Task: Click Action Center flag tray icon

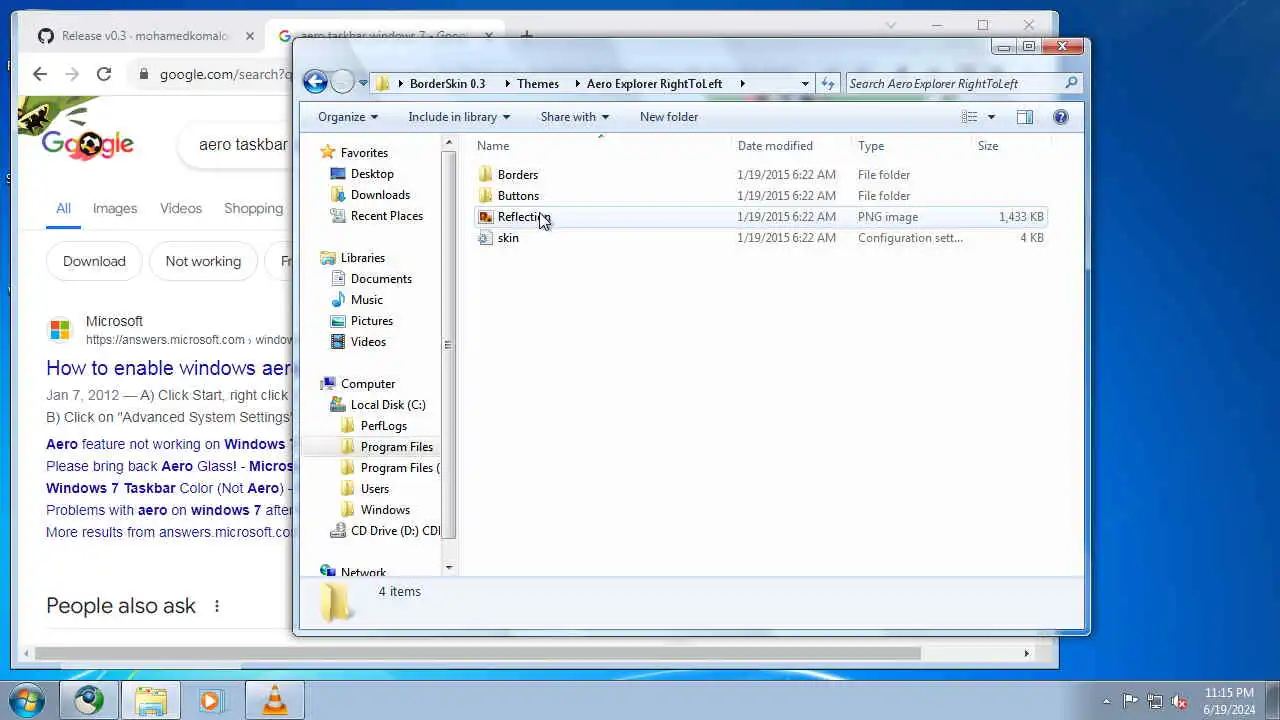Action: coord(1130,701)
